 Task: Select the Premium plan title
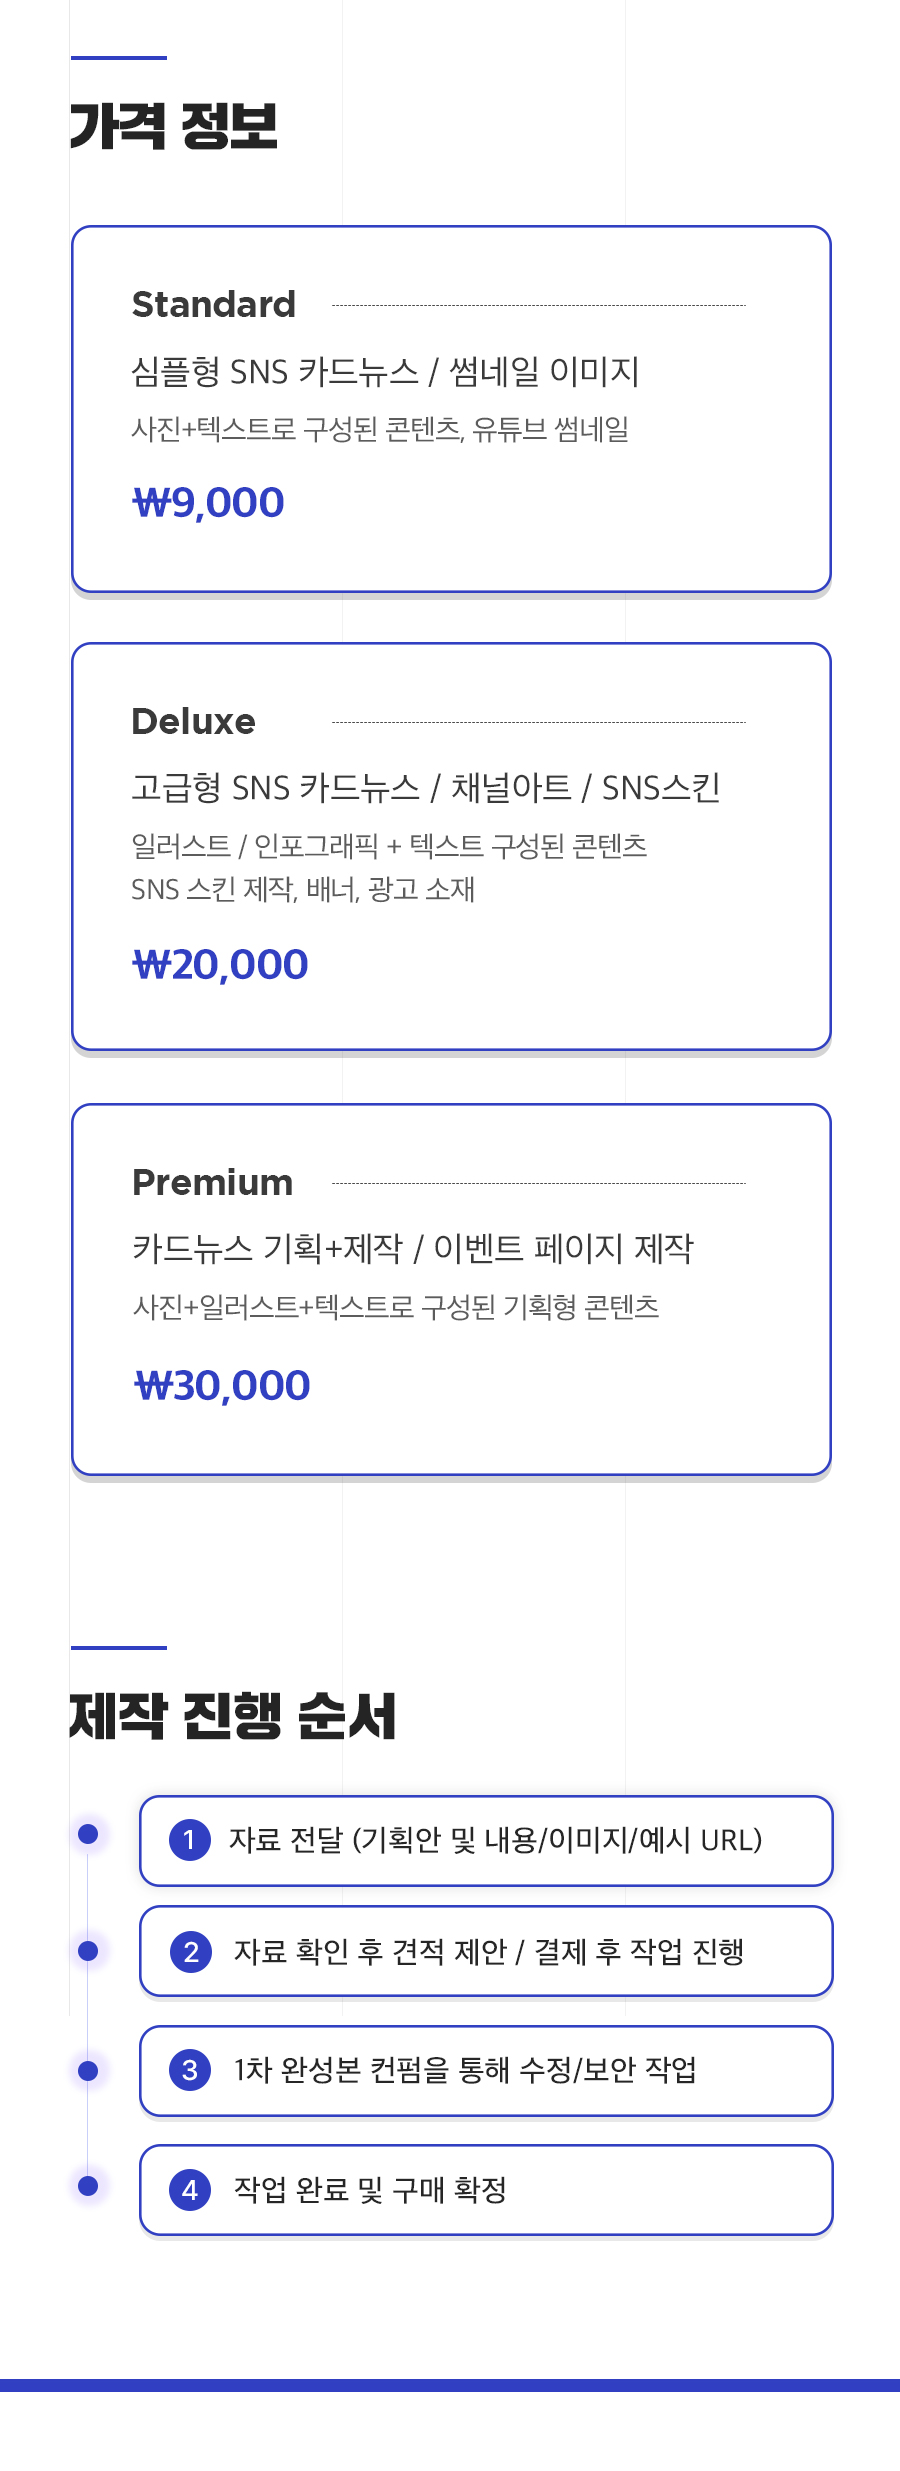[213, 1182]
